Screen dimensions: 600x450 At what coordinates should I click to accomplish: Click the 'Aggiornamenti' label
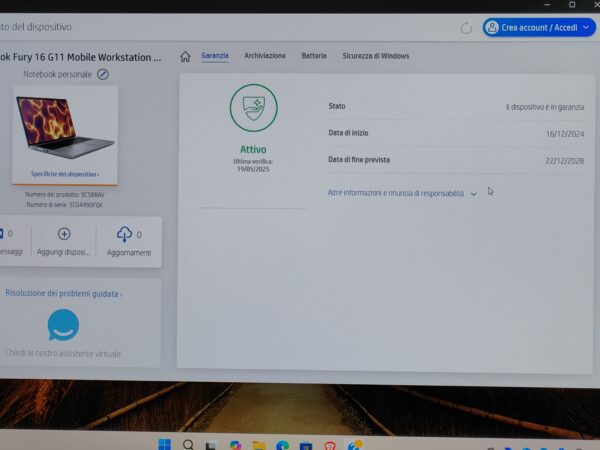click(x=129, y=253)
